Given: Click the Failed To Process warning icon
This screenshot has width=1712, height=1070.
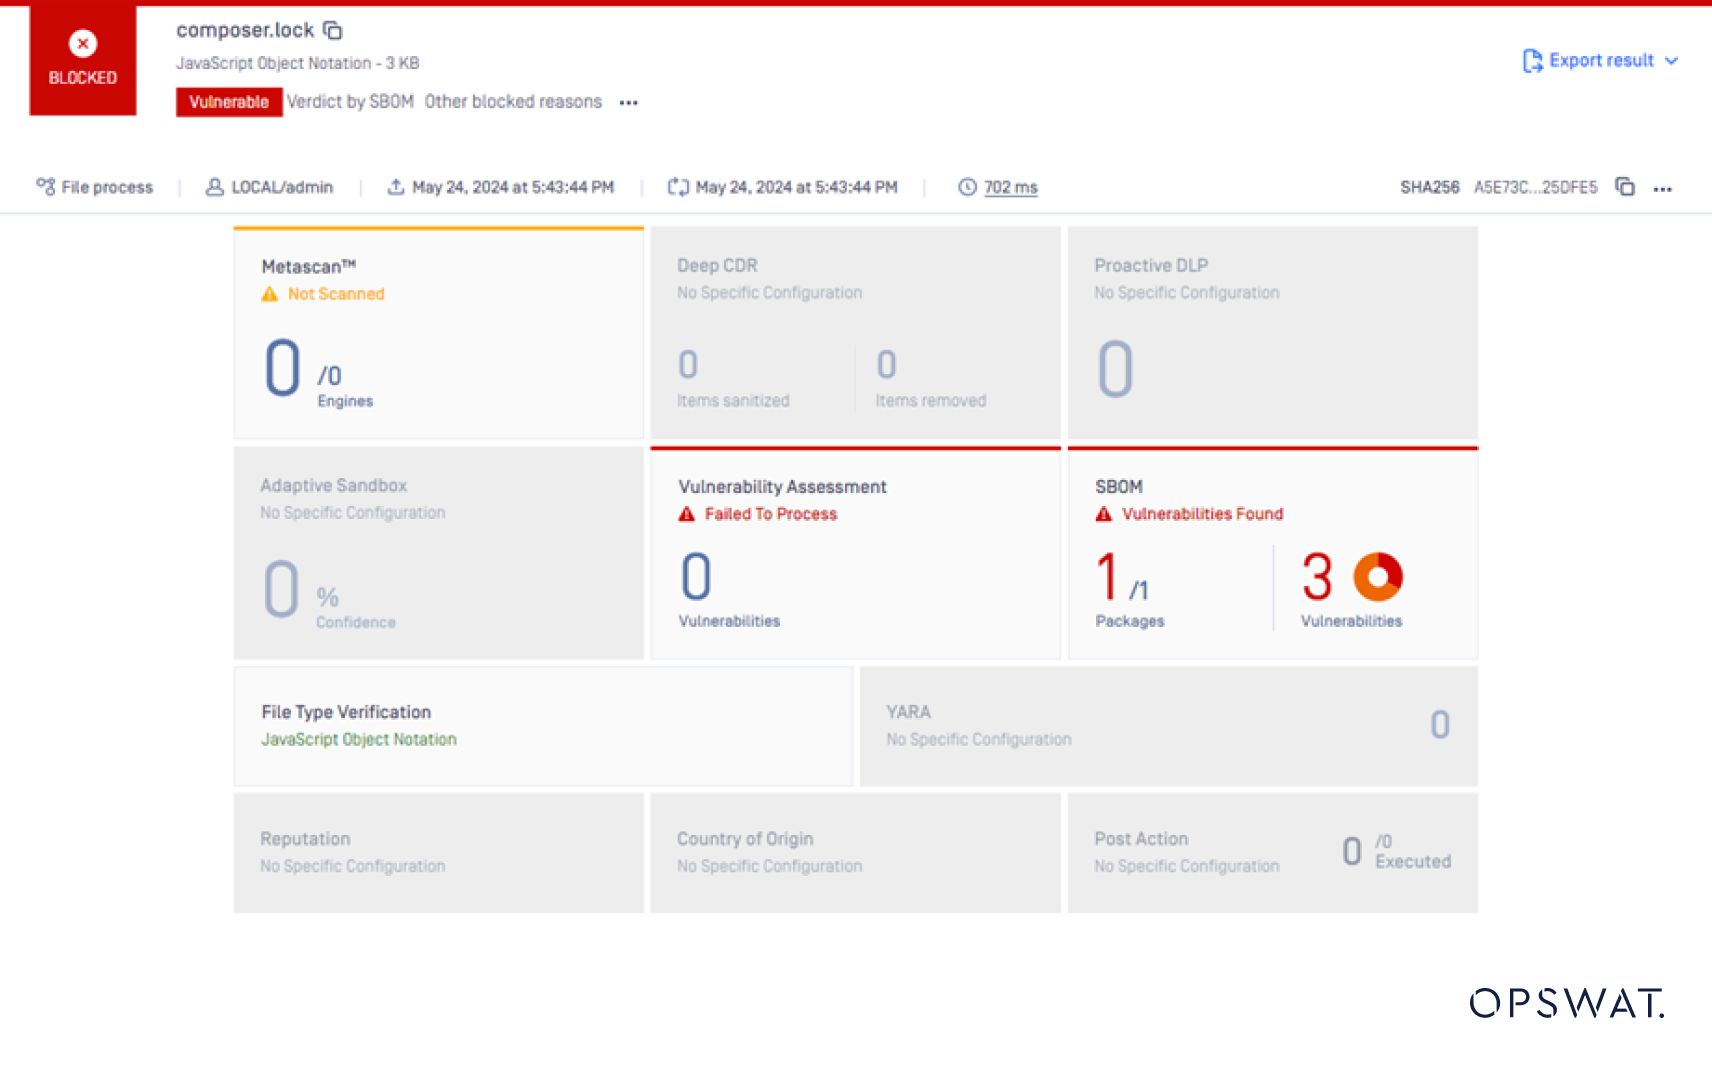Looking at the screenshot, I should click(687, 514).
